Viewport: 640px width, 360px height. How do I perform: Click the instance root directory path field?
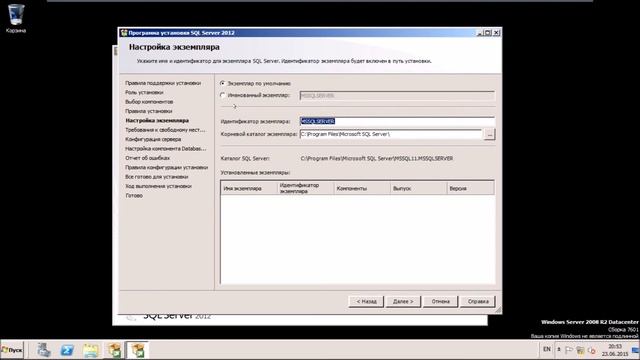[x=391, y=134]
